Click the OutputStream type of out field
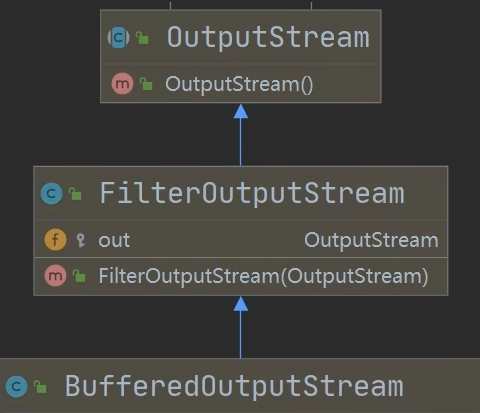The image size is (480, 413). 371,240
